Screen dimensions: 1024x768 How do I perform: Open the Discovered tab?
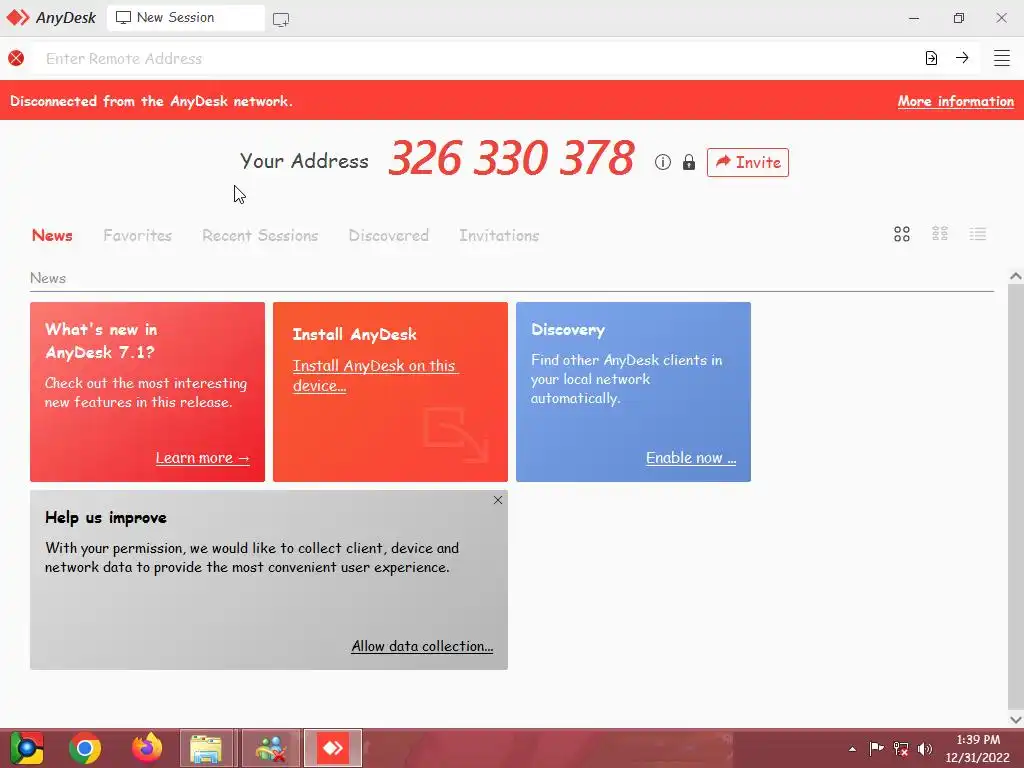389,235
